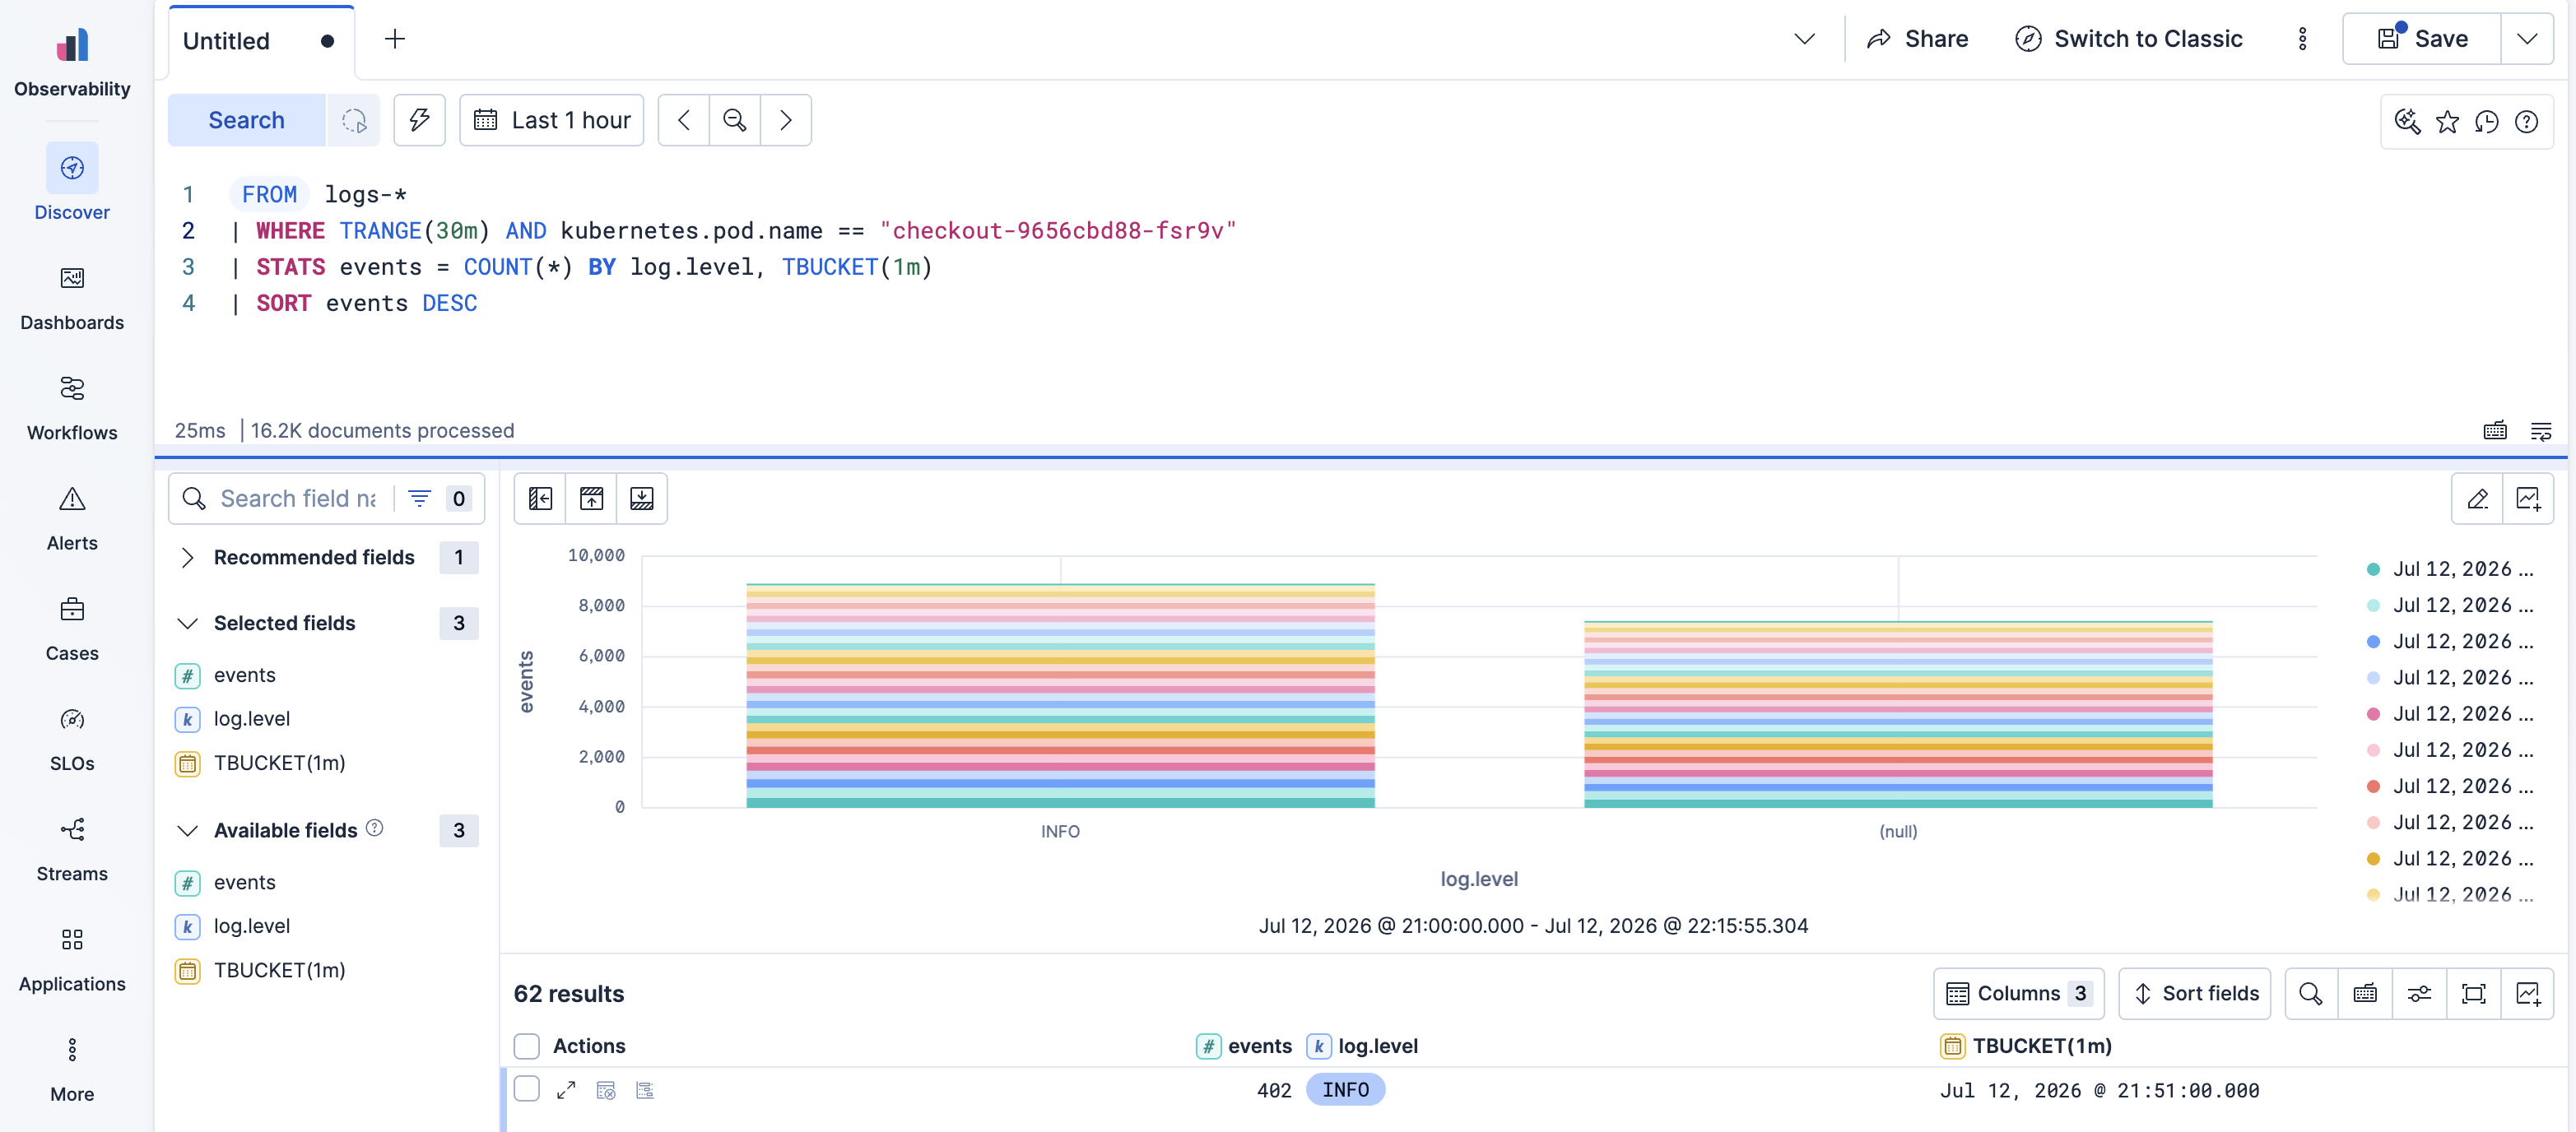The width and height of the screenshot is (2576, 1132).
Task: Click the hide table icon above the chart
Action: 642,498
